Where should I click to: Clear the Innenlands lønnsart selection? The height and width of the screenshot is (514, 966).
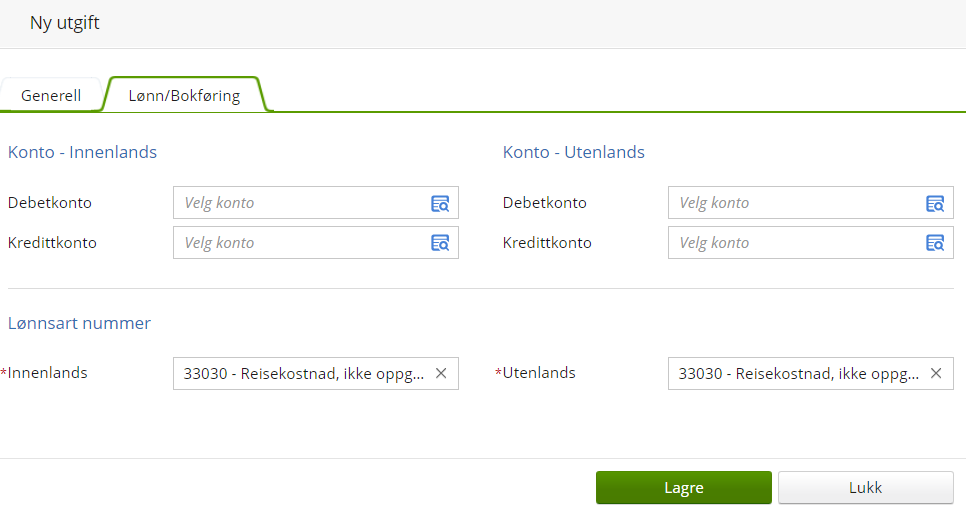click(x=441, y=373)
